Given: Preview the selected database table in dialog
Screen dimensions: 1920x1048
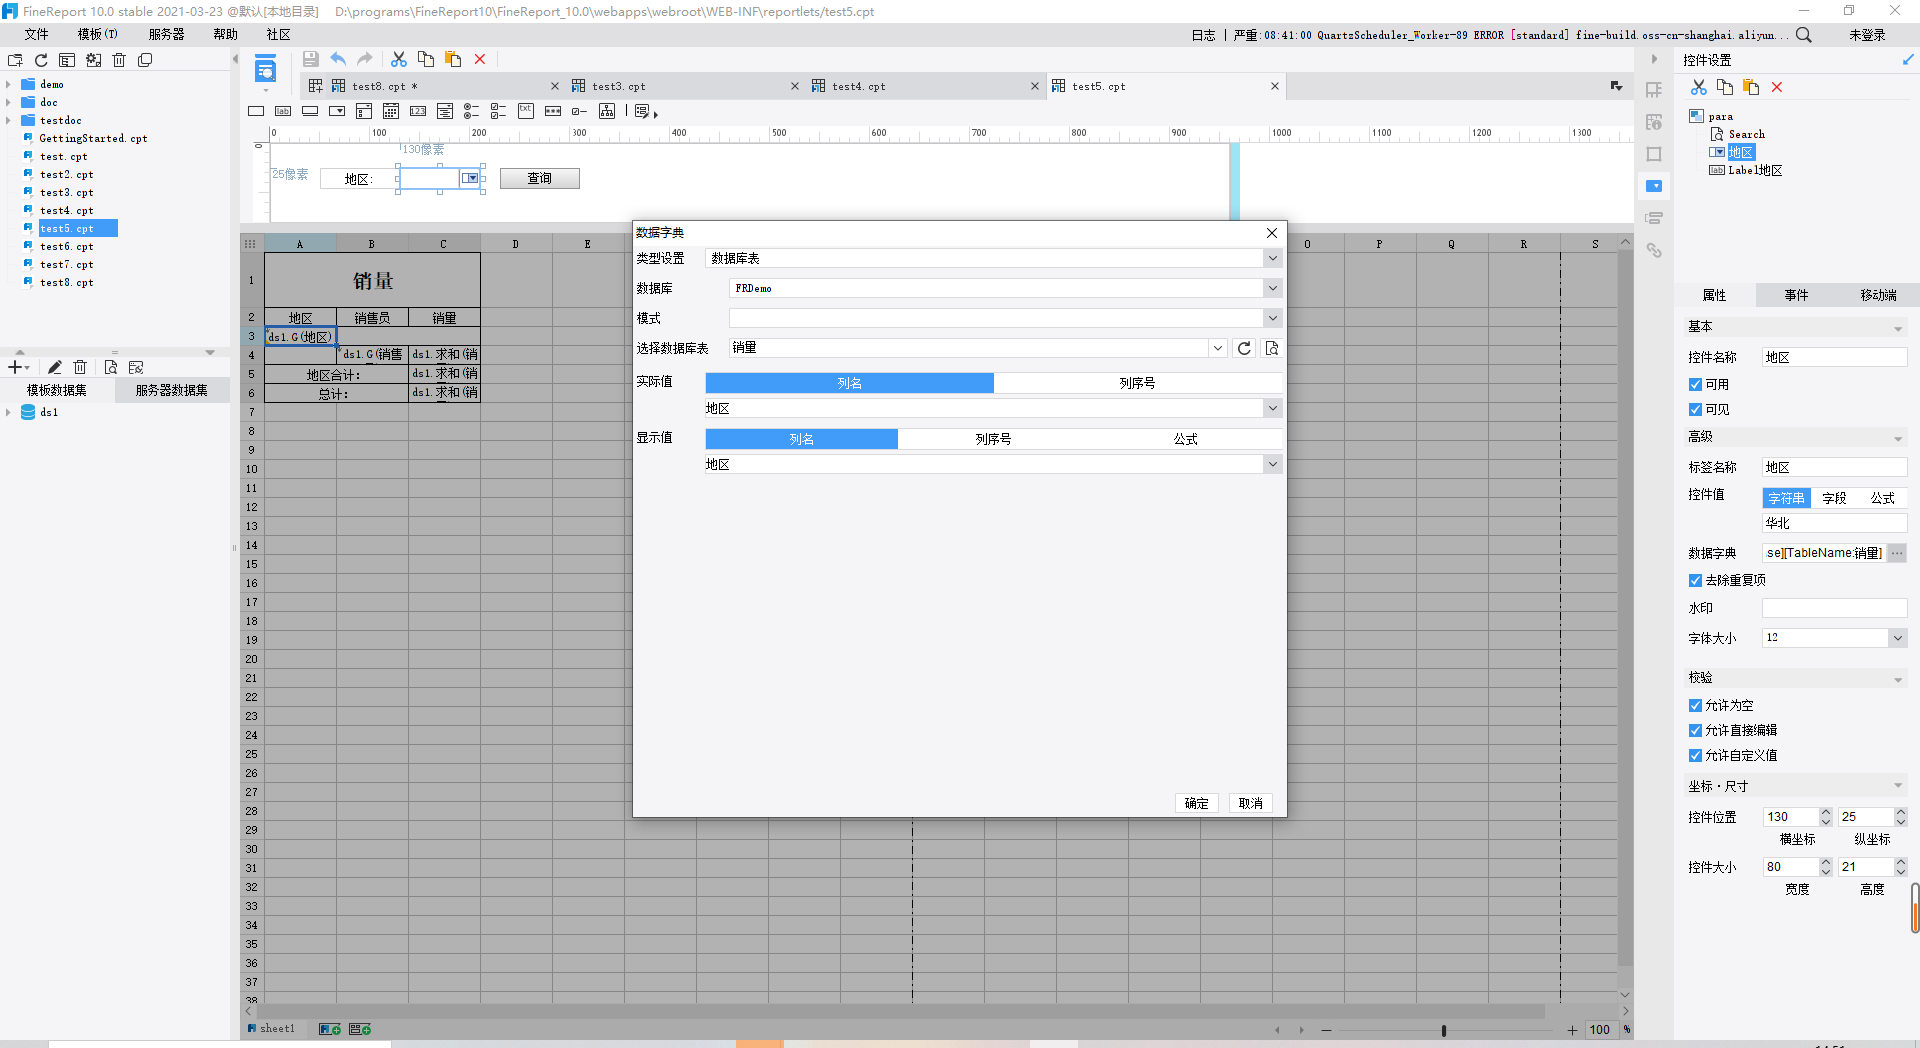Looking at the screenshot, I should click(x=1272, y=348).
